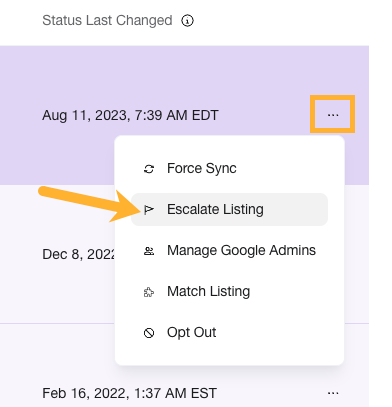
Task: Click the info icon beside Status Last Changed
Action: (187, 21)
